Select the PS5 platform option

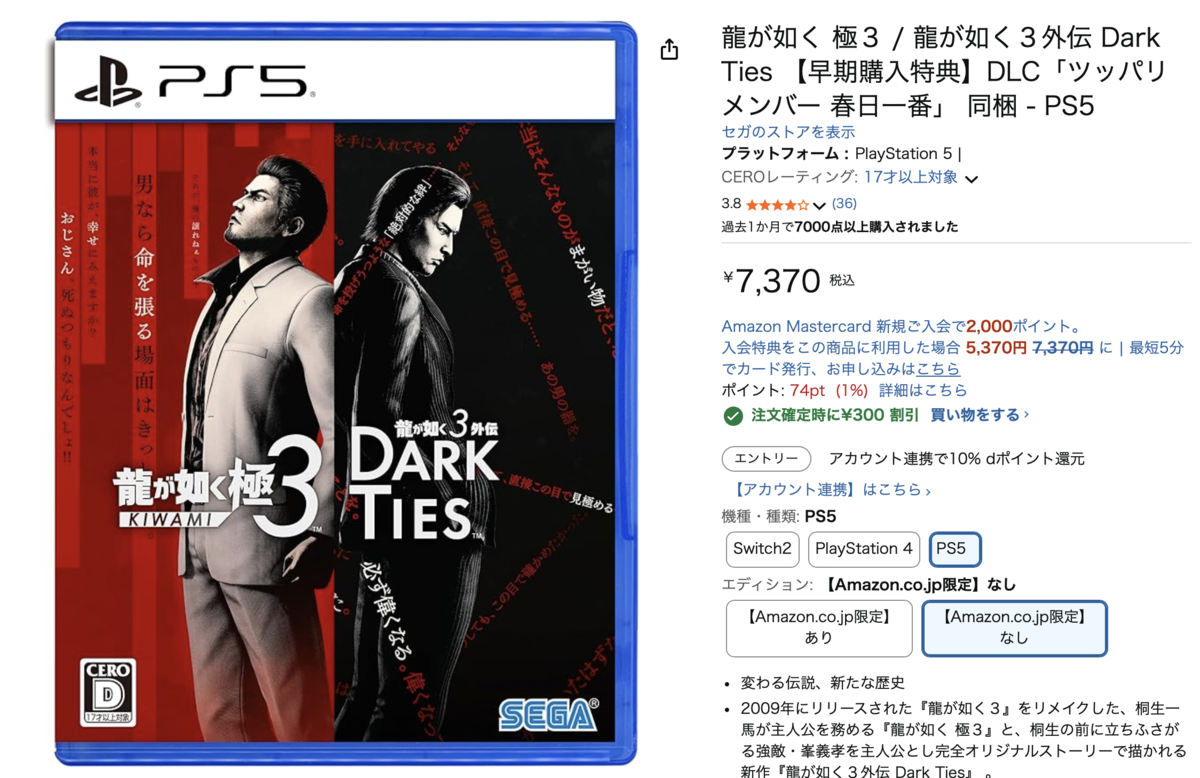(x=955, y=549)
